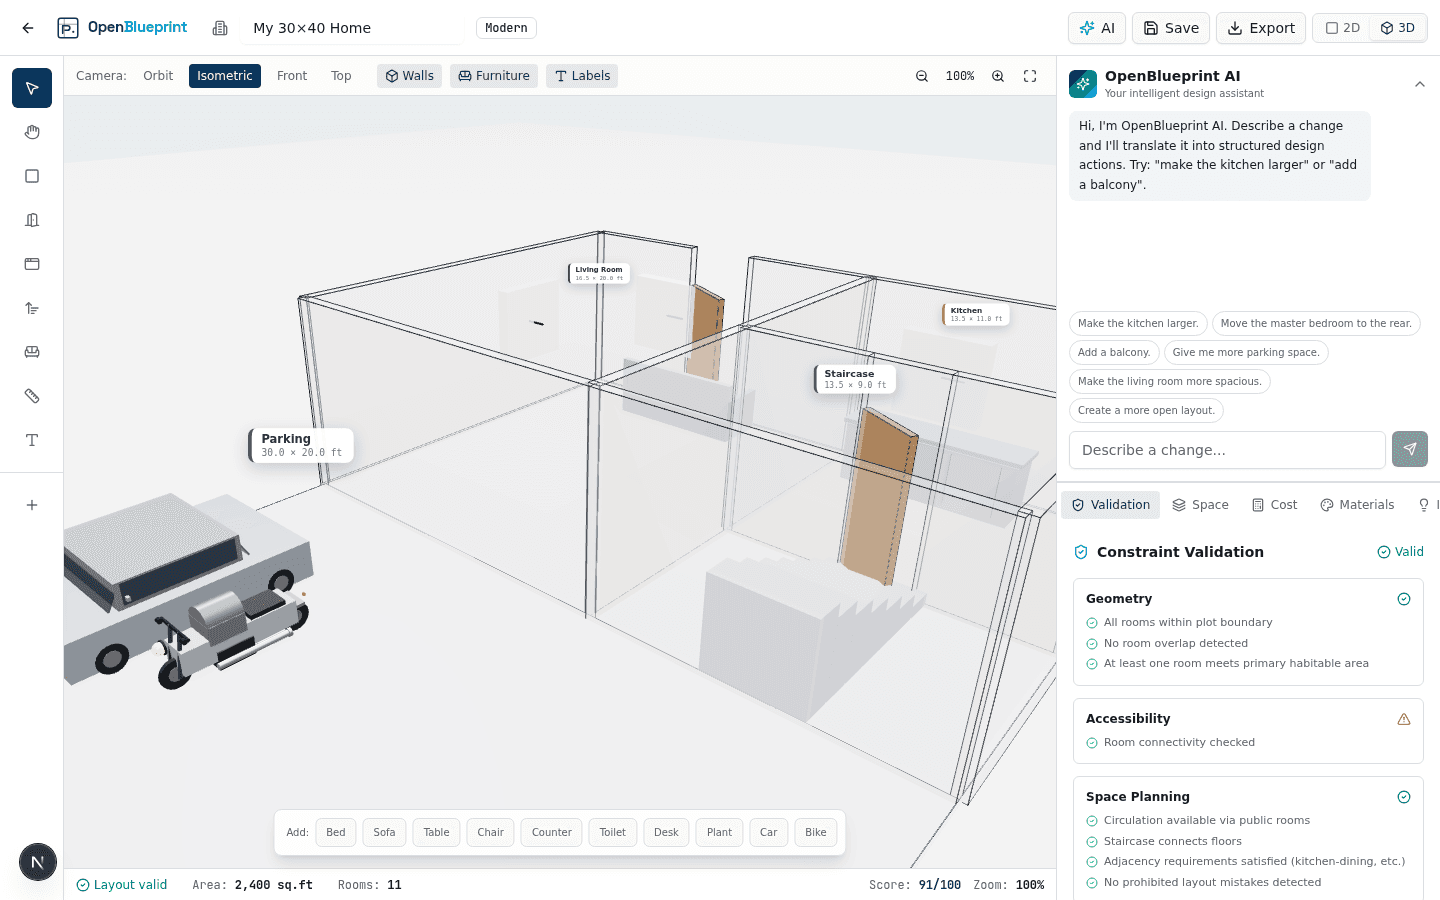Add a Table to the scene

(436, 832)
